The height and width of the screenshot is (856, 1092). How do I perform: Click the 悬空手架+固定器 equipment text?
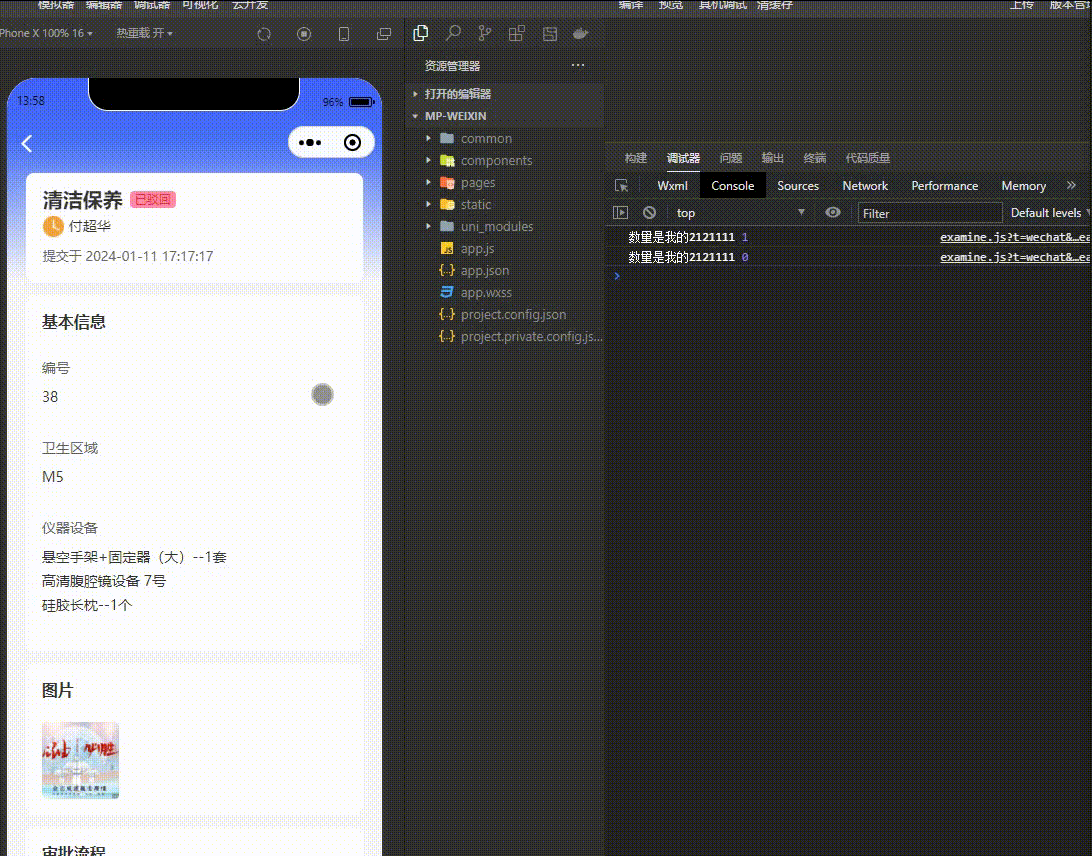pos(134,557)
